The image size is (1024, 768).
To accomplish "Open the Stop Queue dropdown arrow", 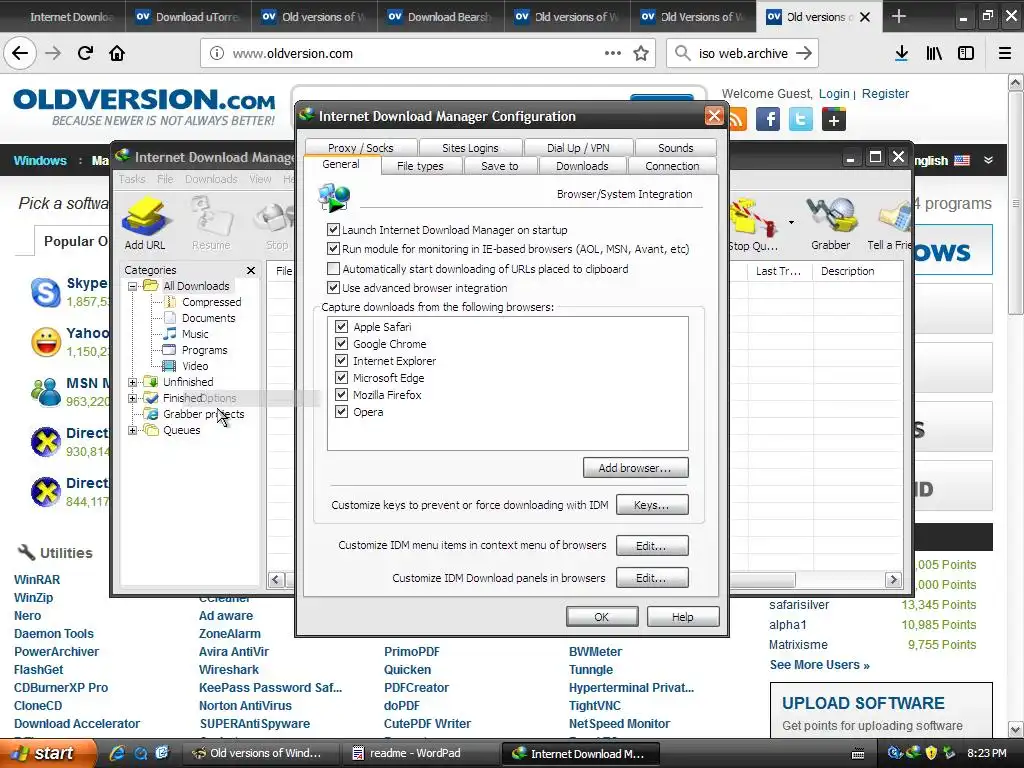I will tap(792, 223).
